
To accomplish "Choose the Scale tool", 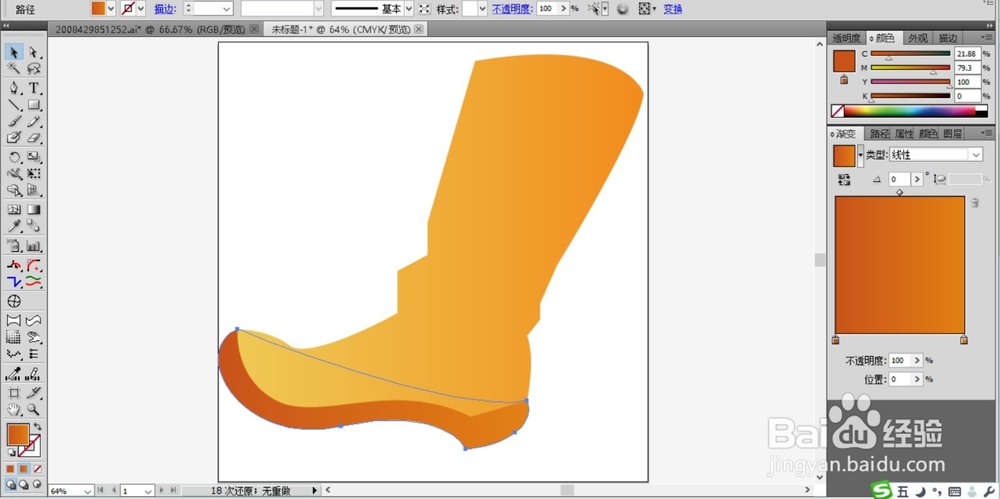I will tap(33, 157).
